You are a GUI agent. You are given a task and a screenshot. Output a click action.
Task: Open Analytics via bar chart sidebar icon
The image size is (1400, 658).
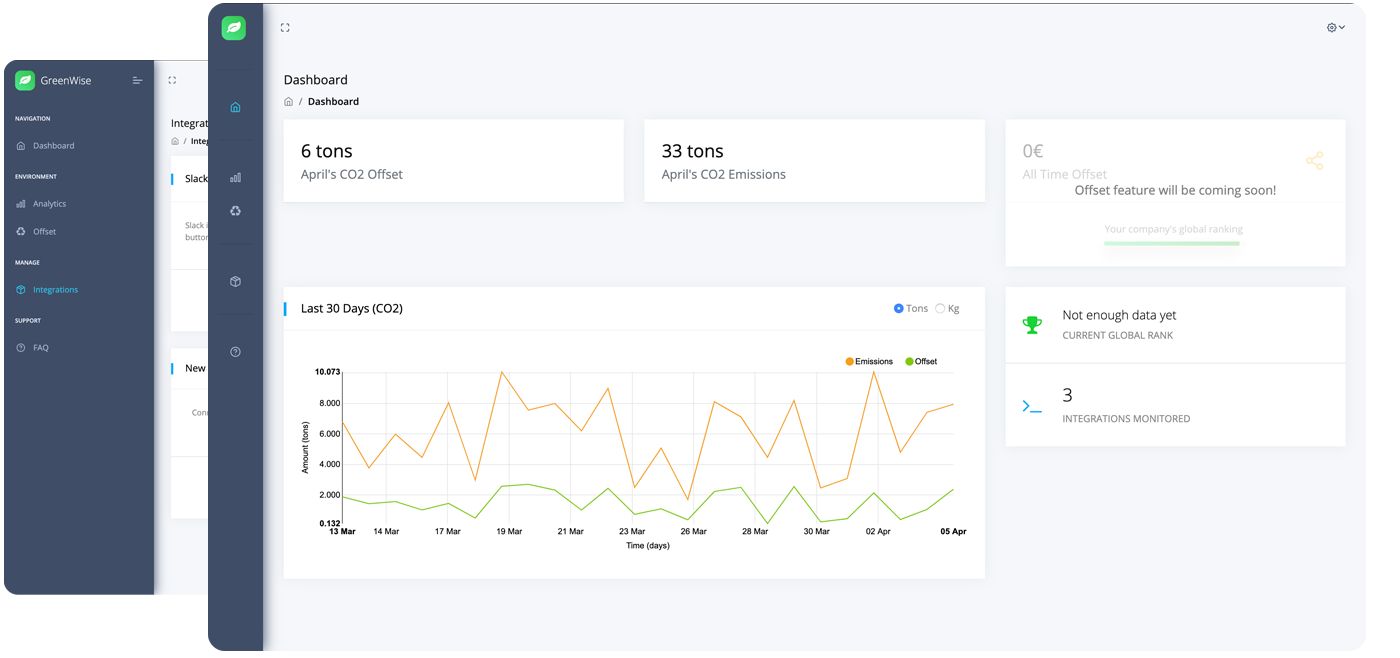[x=235, y=178]
